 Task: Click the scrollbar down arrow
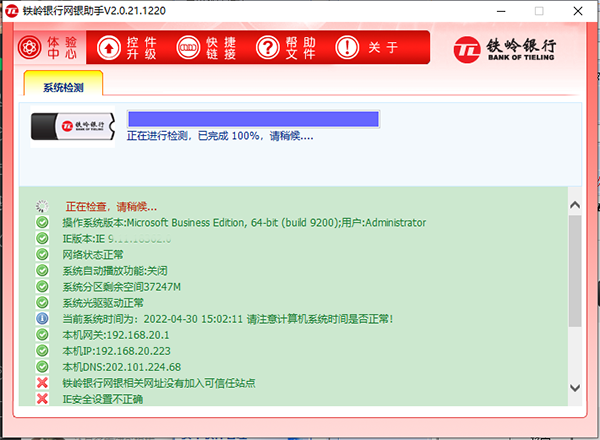(575, 388)
